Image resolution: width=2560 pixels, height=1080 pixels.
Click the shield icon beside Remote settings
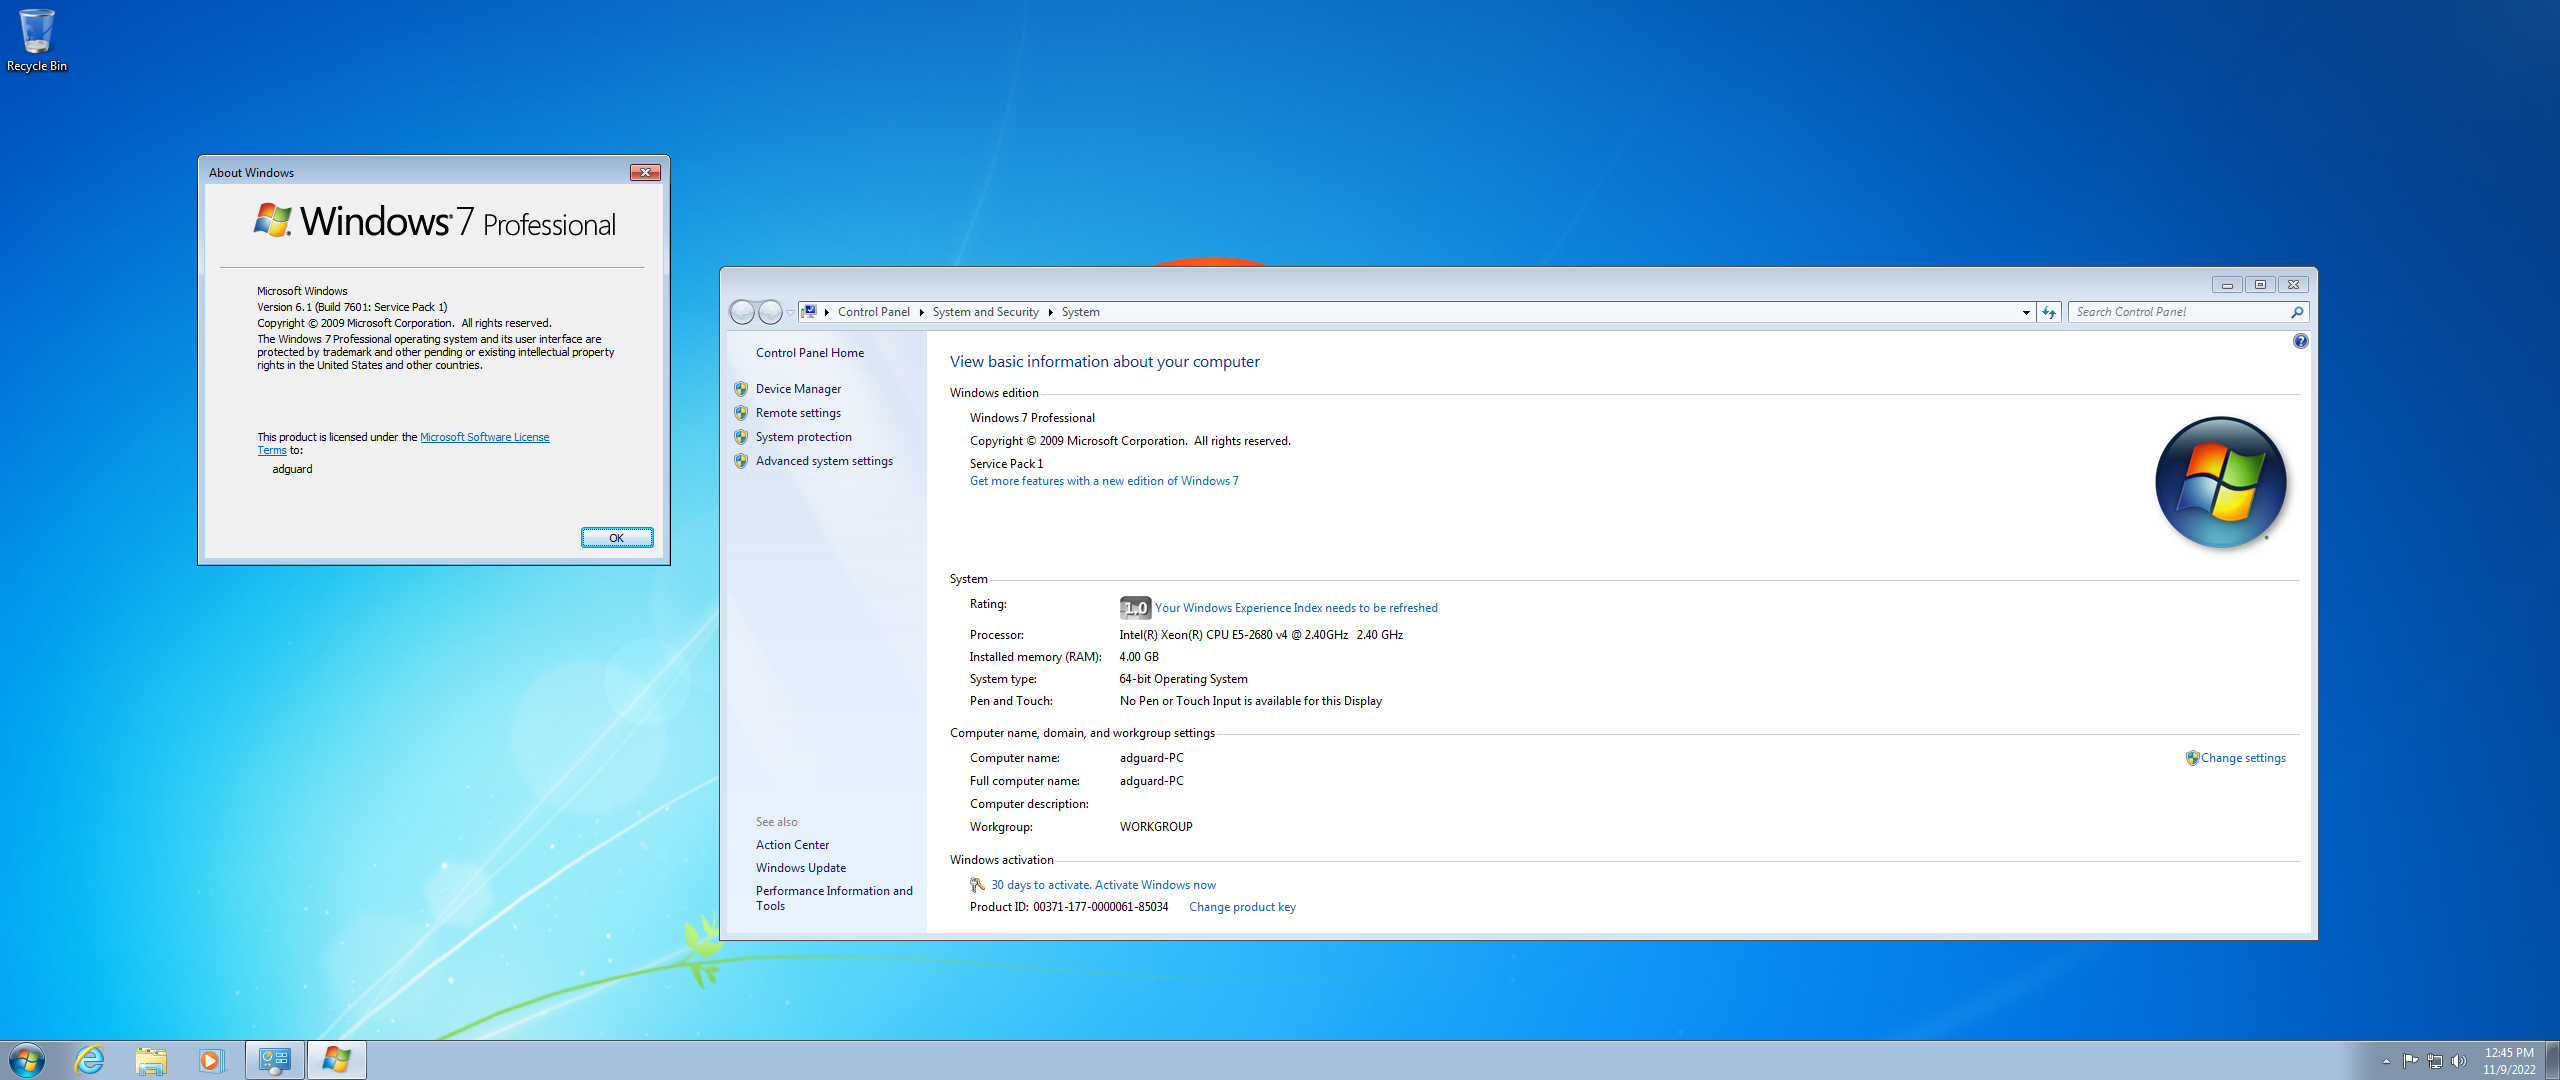741,413
